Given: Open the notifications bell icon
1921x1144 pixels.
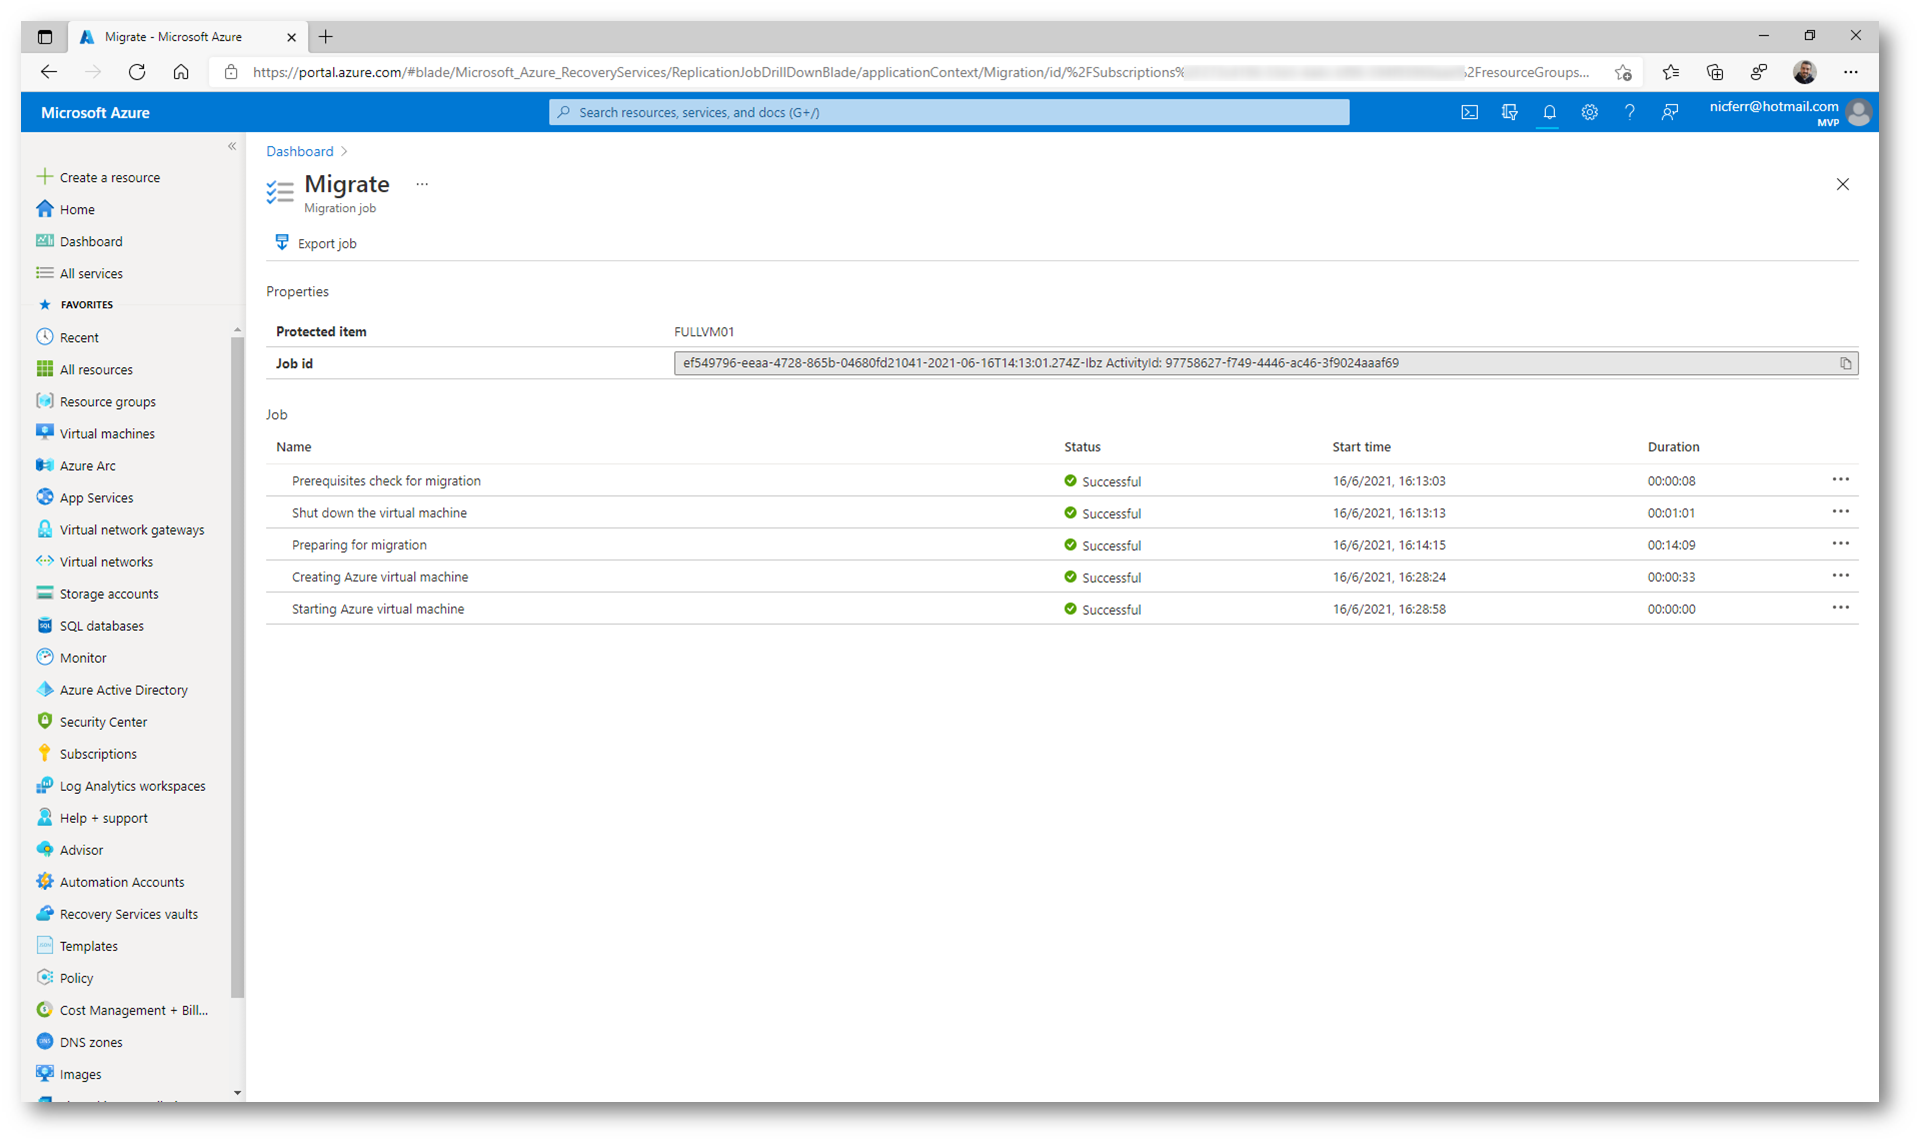Looking at the screenshot, I should [1549, 112].
